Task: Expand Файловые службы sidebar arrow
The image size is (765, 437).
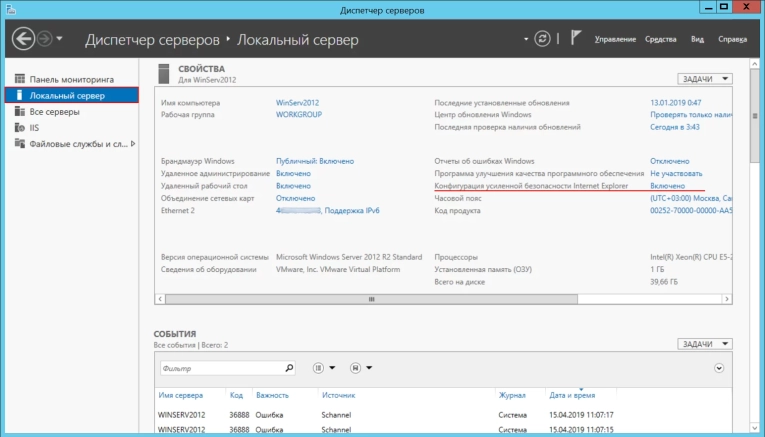Action: pos(134,143)
